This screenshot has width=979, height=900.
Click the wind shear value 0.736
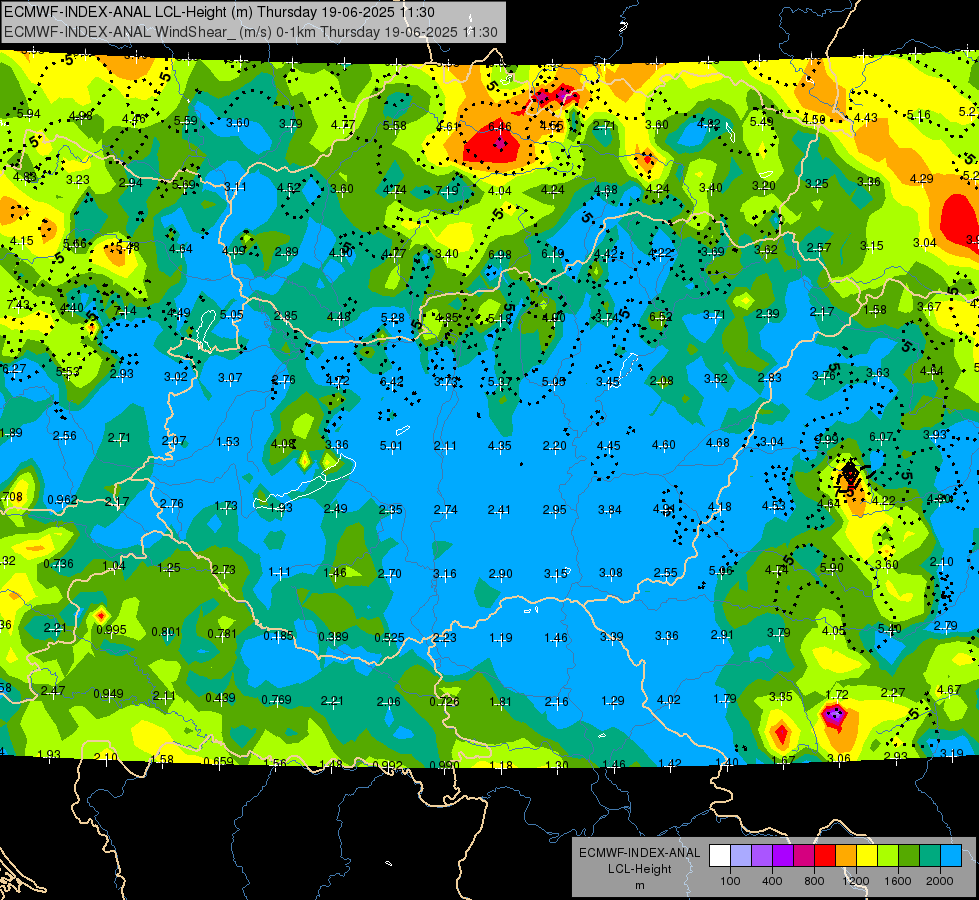coord(58,563)
